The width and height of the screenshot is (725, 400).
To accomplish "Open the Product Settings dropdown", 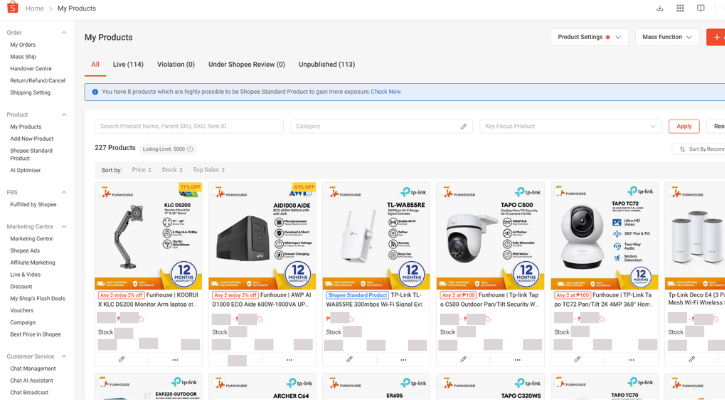I will (589, 37).
